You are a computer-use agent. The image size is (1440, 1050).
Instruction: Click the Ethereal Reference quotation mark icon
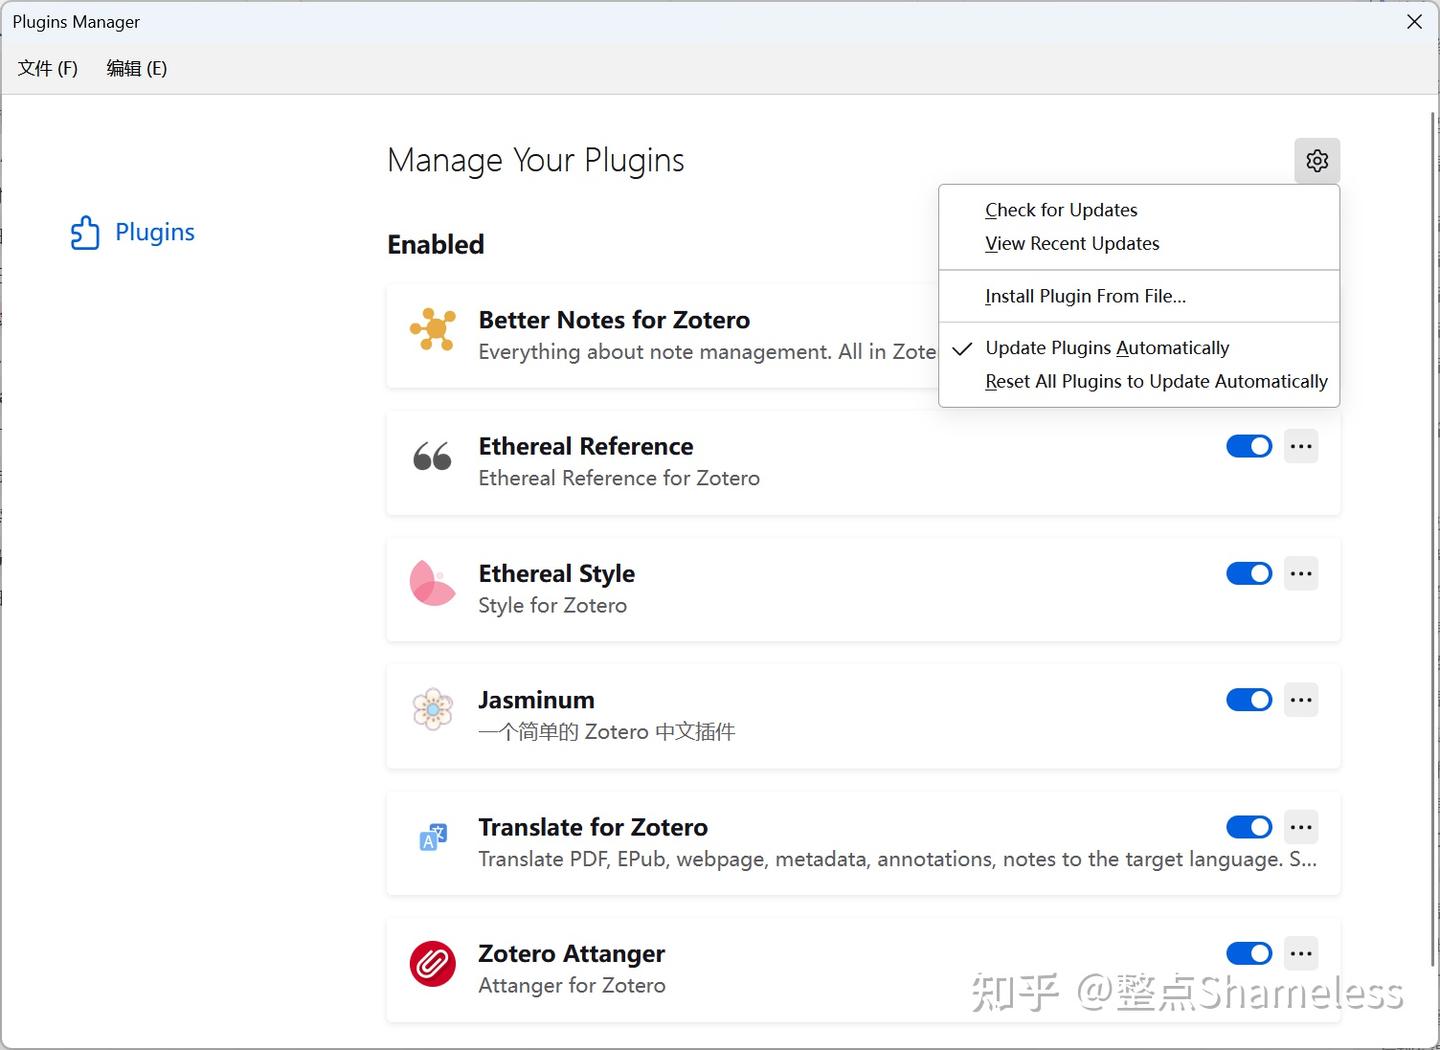[x=432, y=457]
